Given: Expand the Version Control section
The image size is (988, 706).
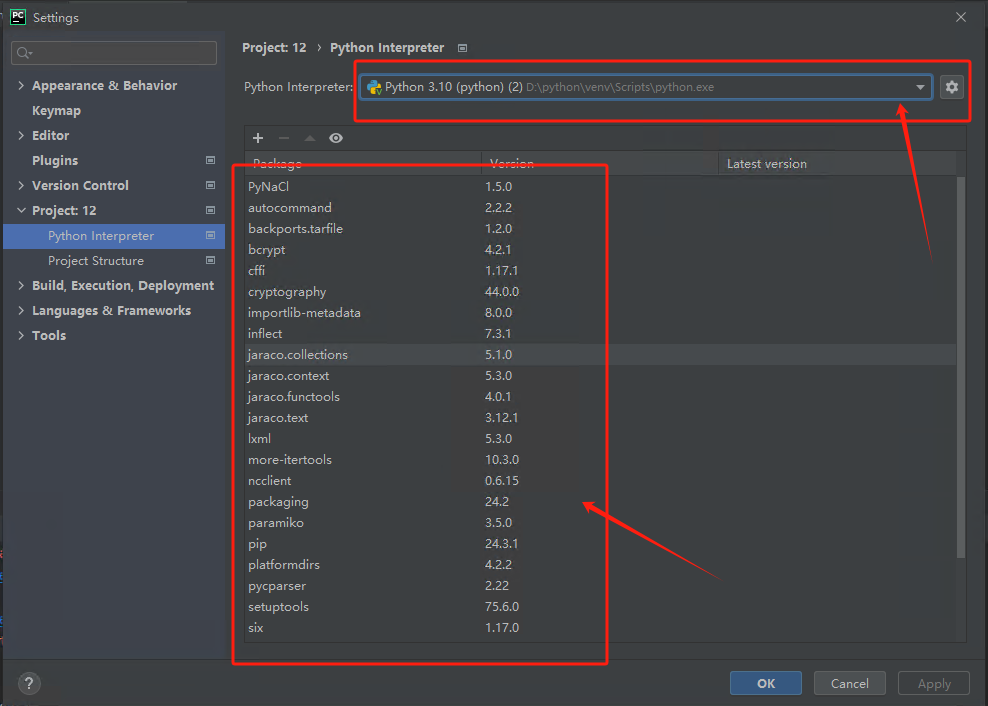Looking at the screenshot, I should [21, 185].
